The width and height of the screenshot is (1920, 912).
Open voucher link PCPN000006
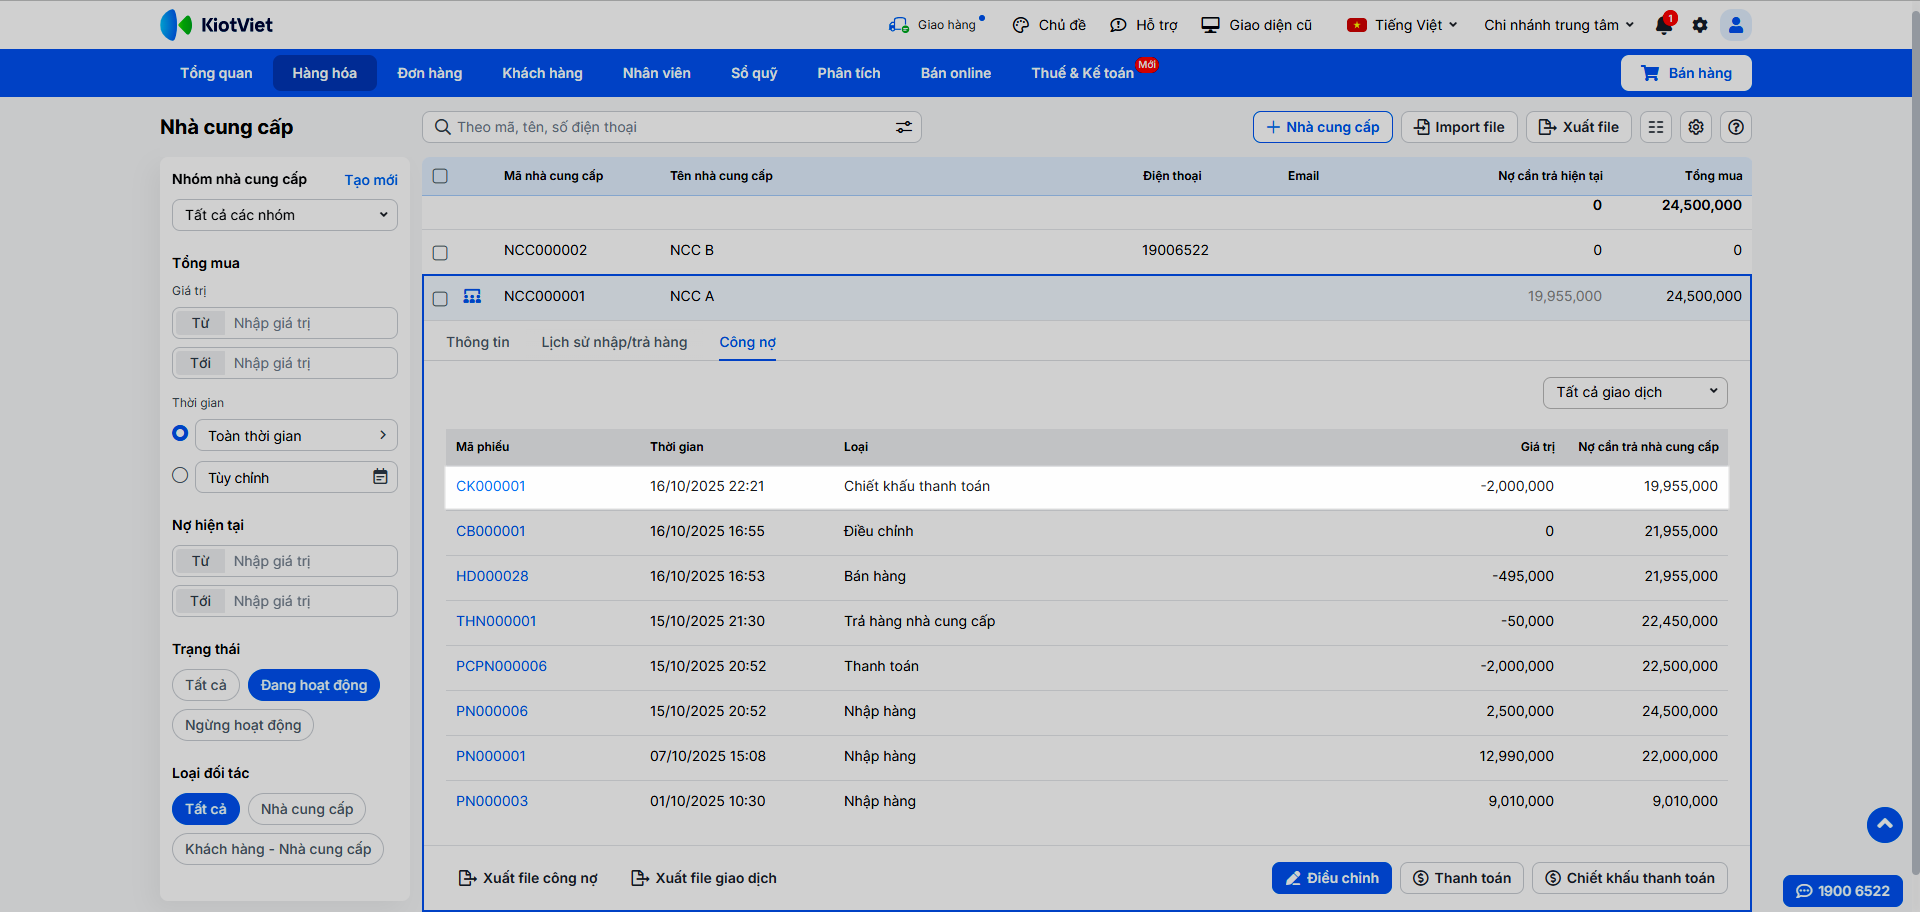point(501,666)
